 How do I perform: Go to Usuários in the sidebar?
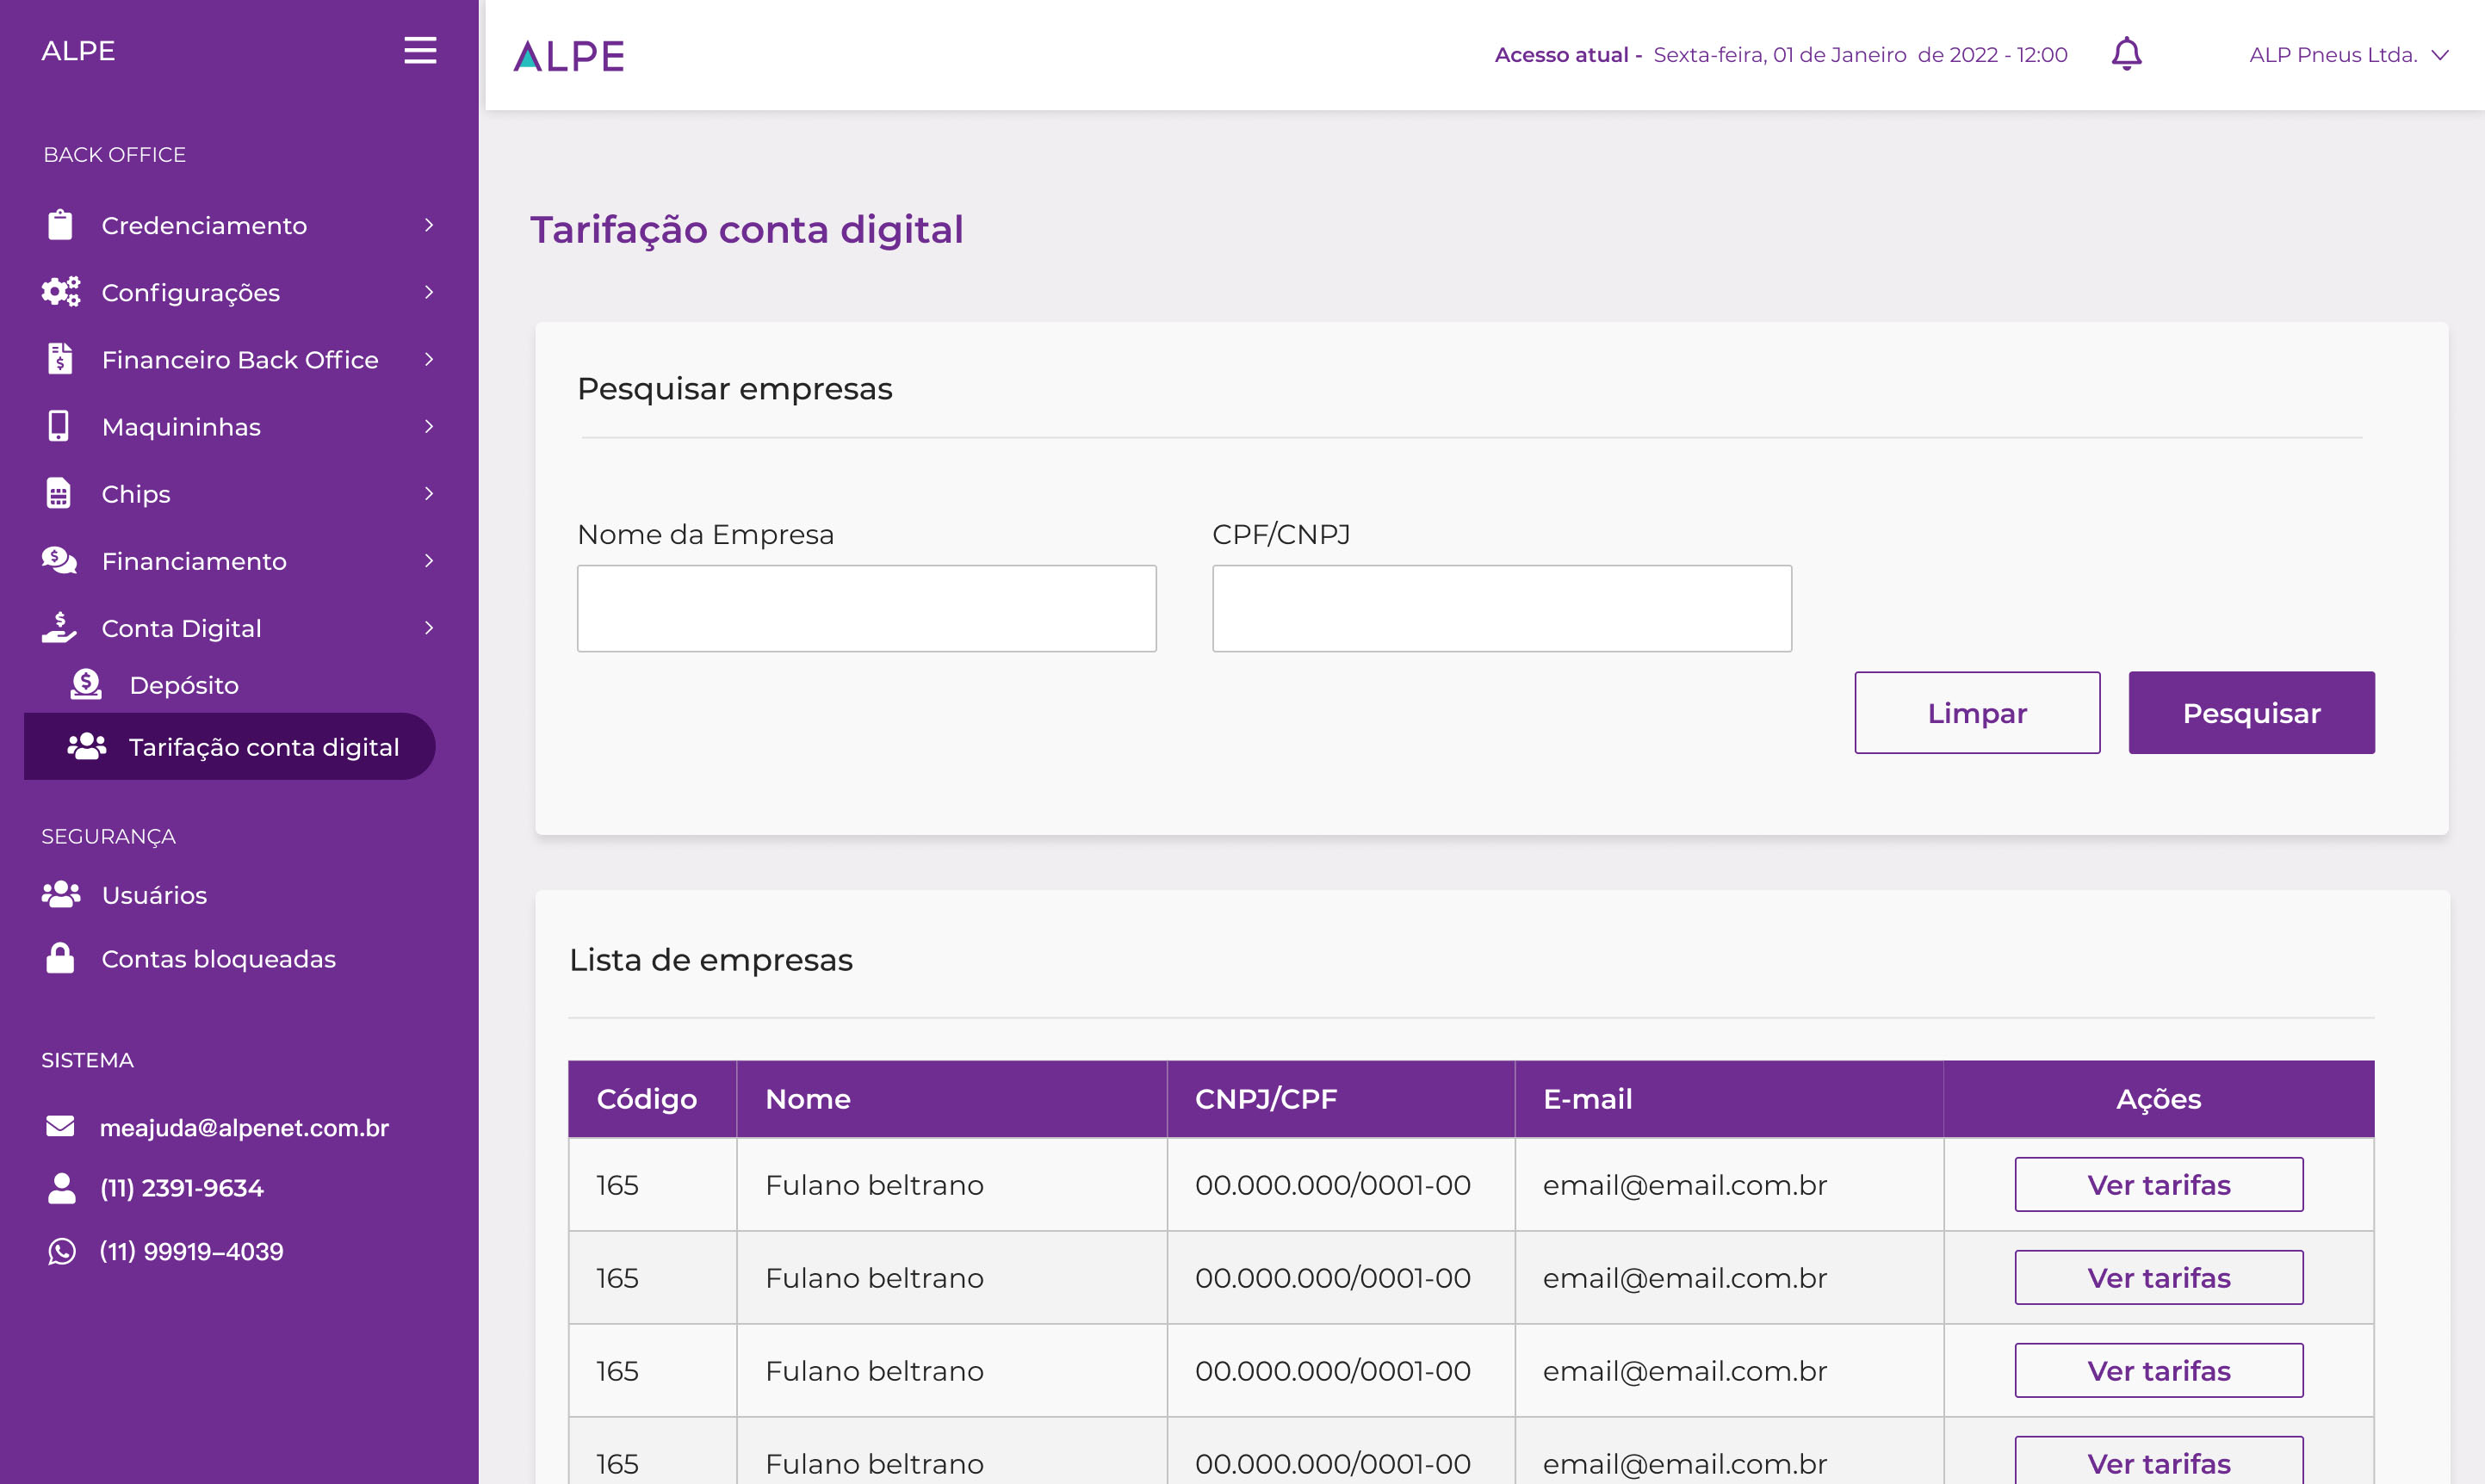[x=154, y=895]
